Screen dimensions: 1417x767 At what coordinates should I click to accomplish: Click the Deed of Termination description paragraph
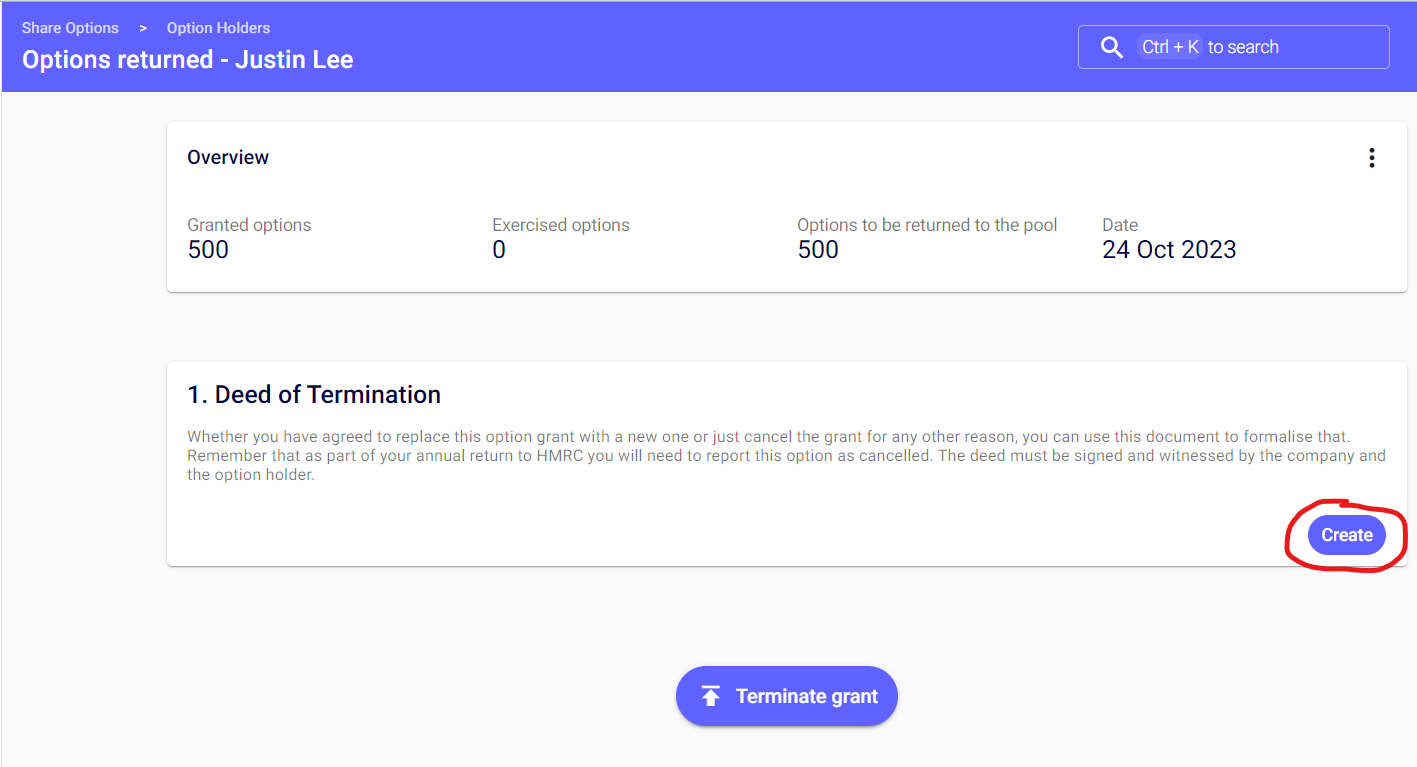[x=785, y=456]
